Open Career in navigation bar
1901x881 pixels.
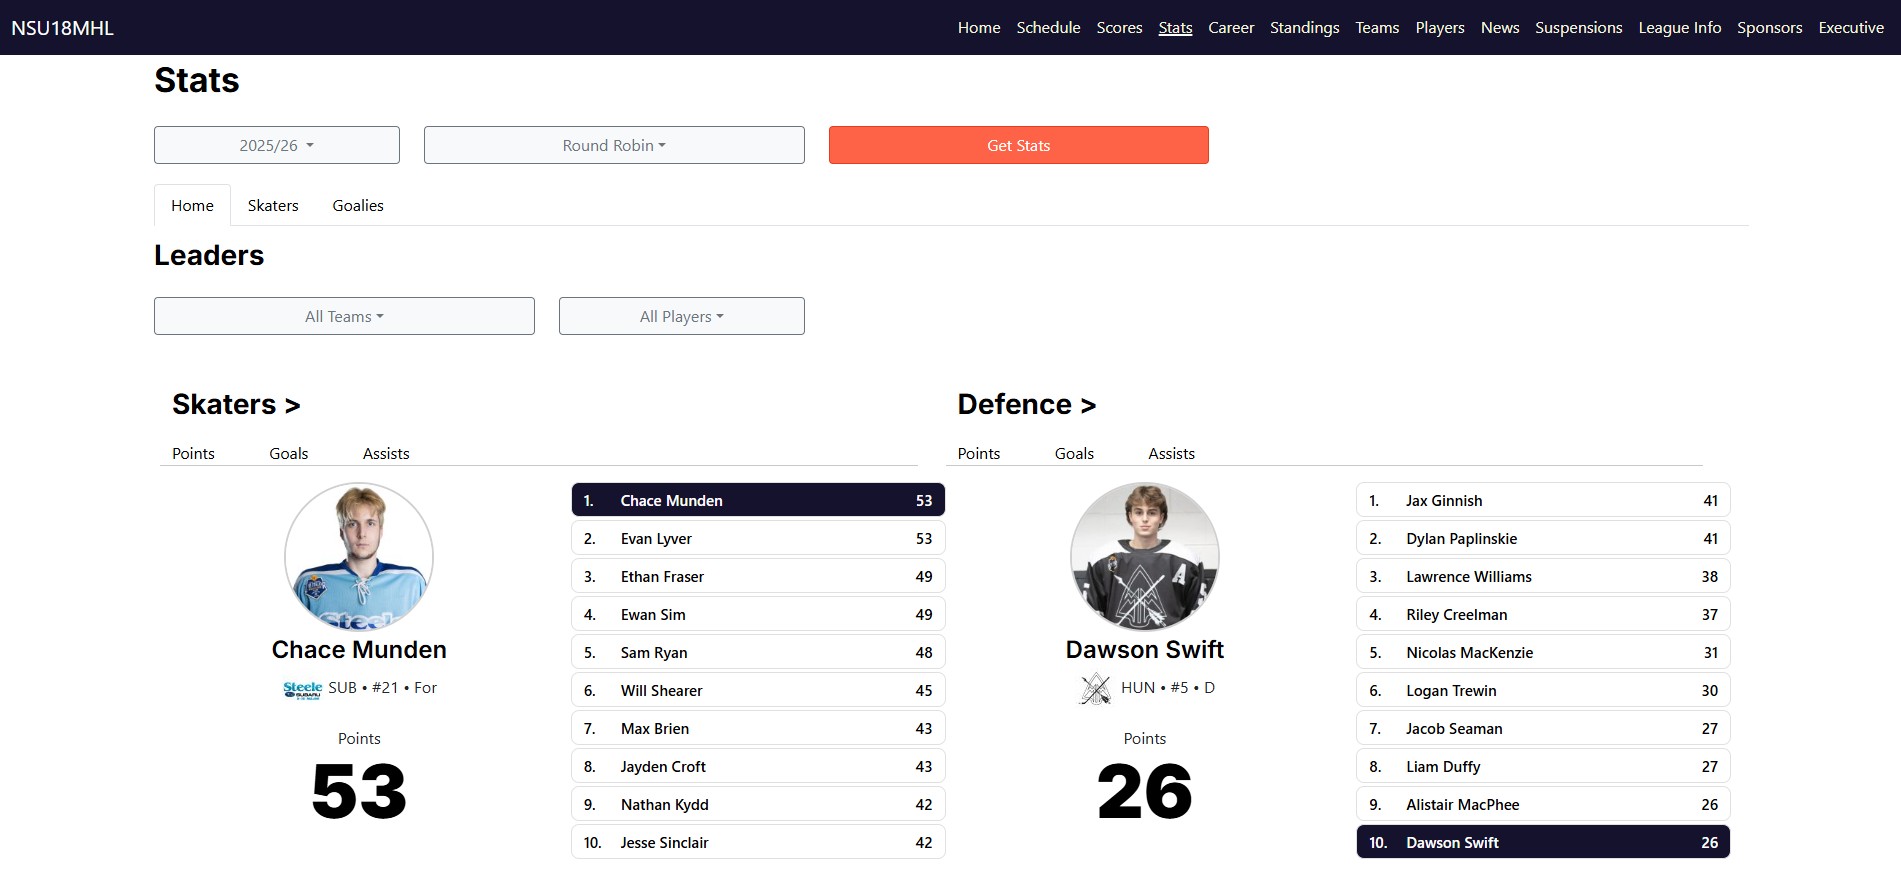[1231, 28]
